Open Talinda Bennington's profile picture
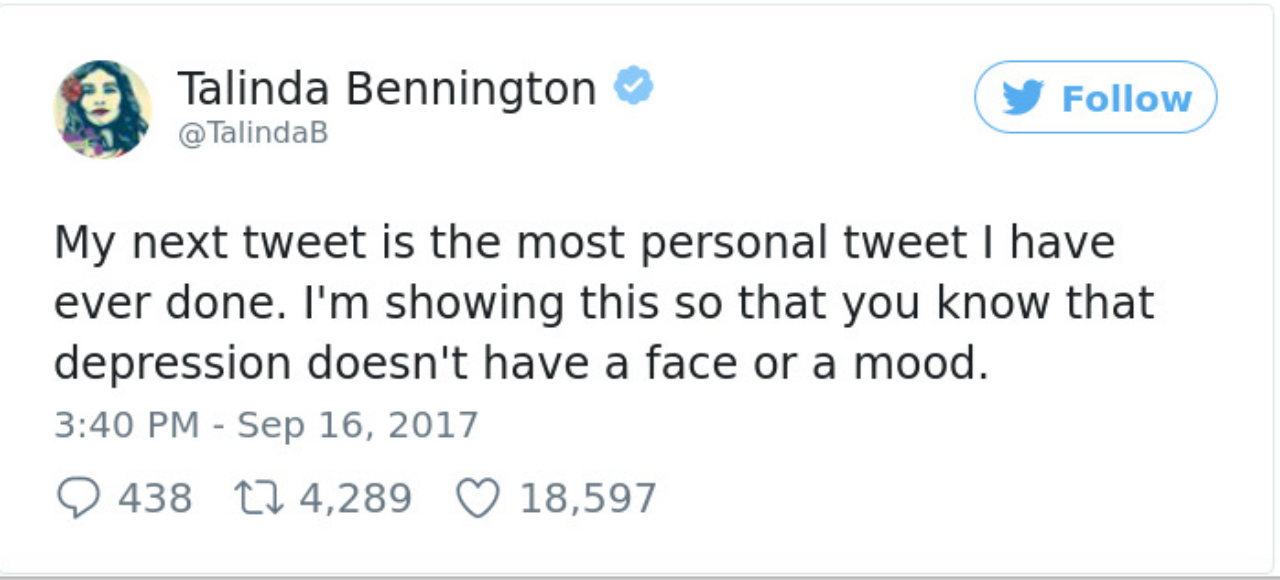Image resolution: width=1280 pixels, height=580 pixels. [102, 109]
